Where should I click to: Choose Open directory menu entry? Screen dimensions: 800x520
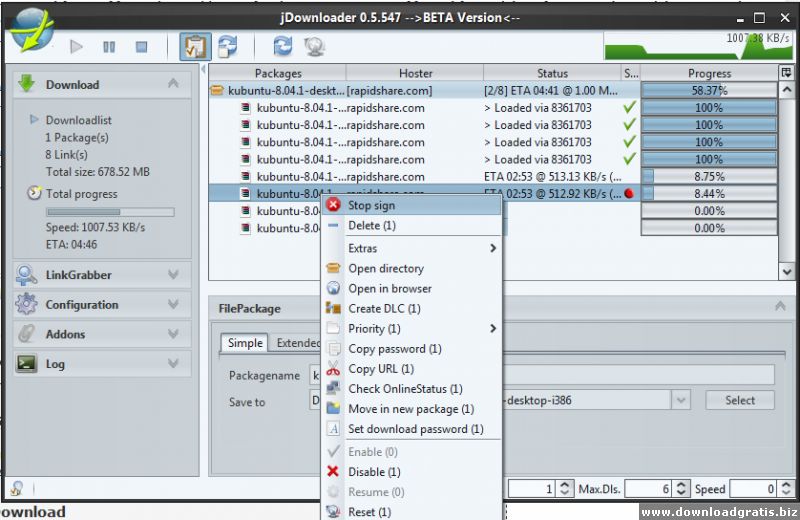411,268
